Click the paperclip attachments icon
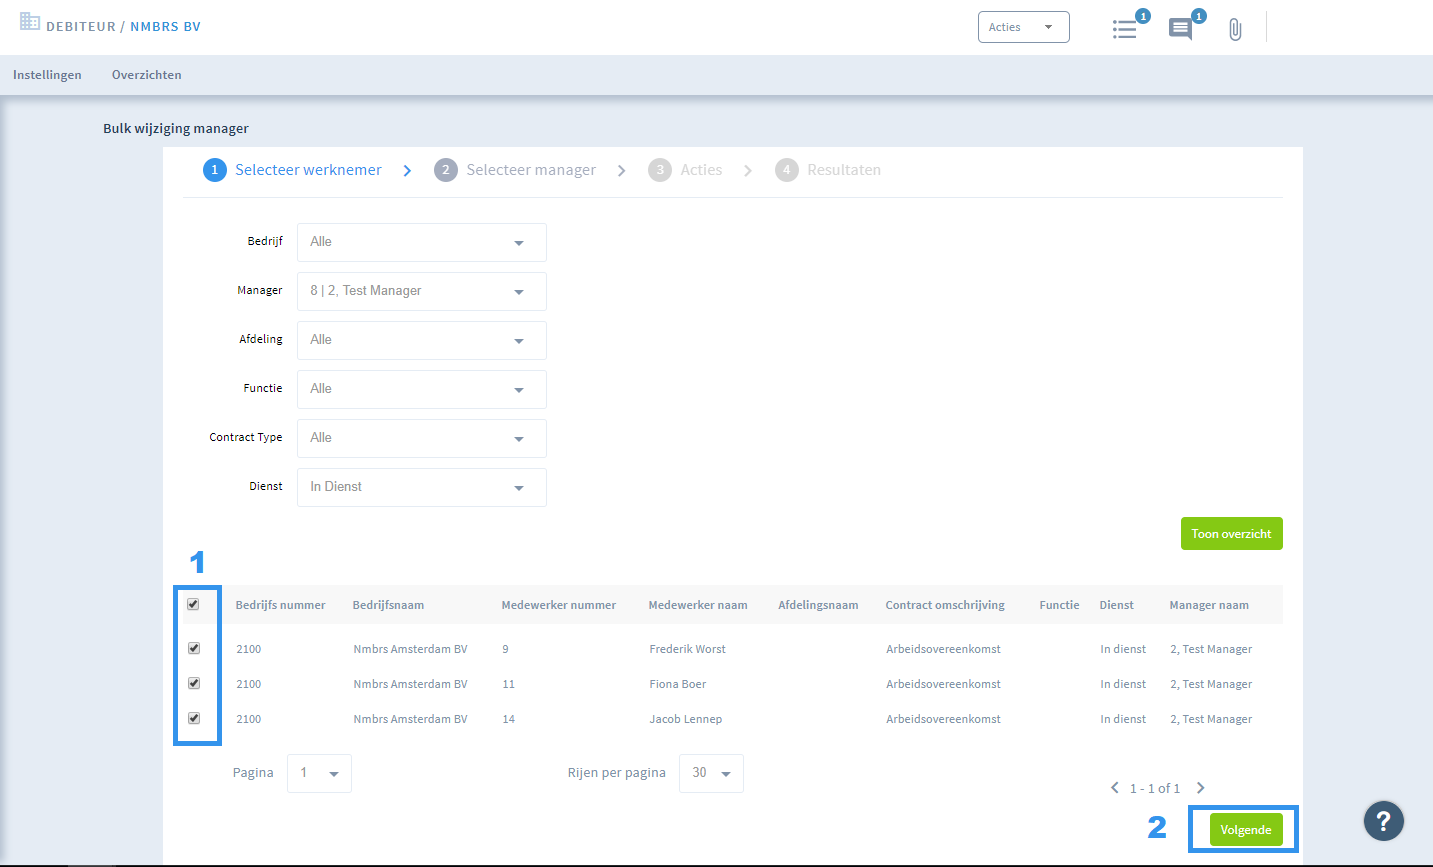The width and height of the screenshot is (1433, 867). (1235, 29)
